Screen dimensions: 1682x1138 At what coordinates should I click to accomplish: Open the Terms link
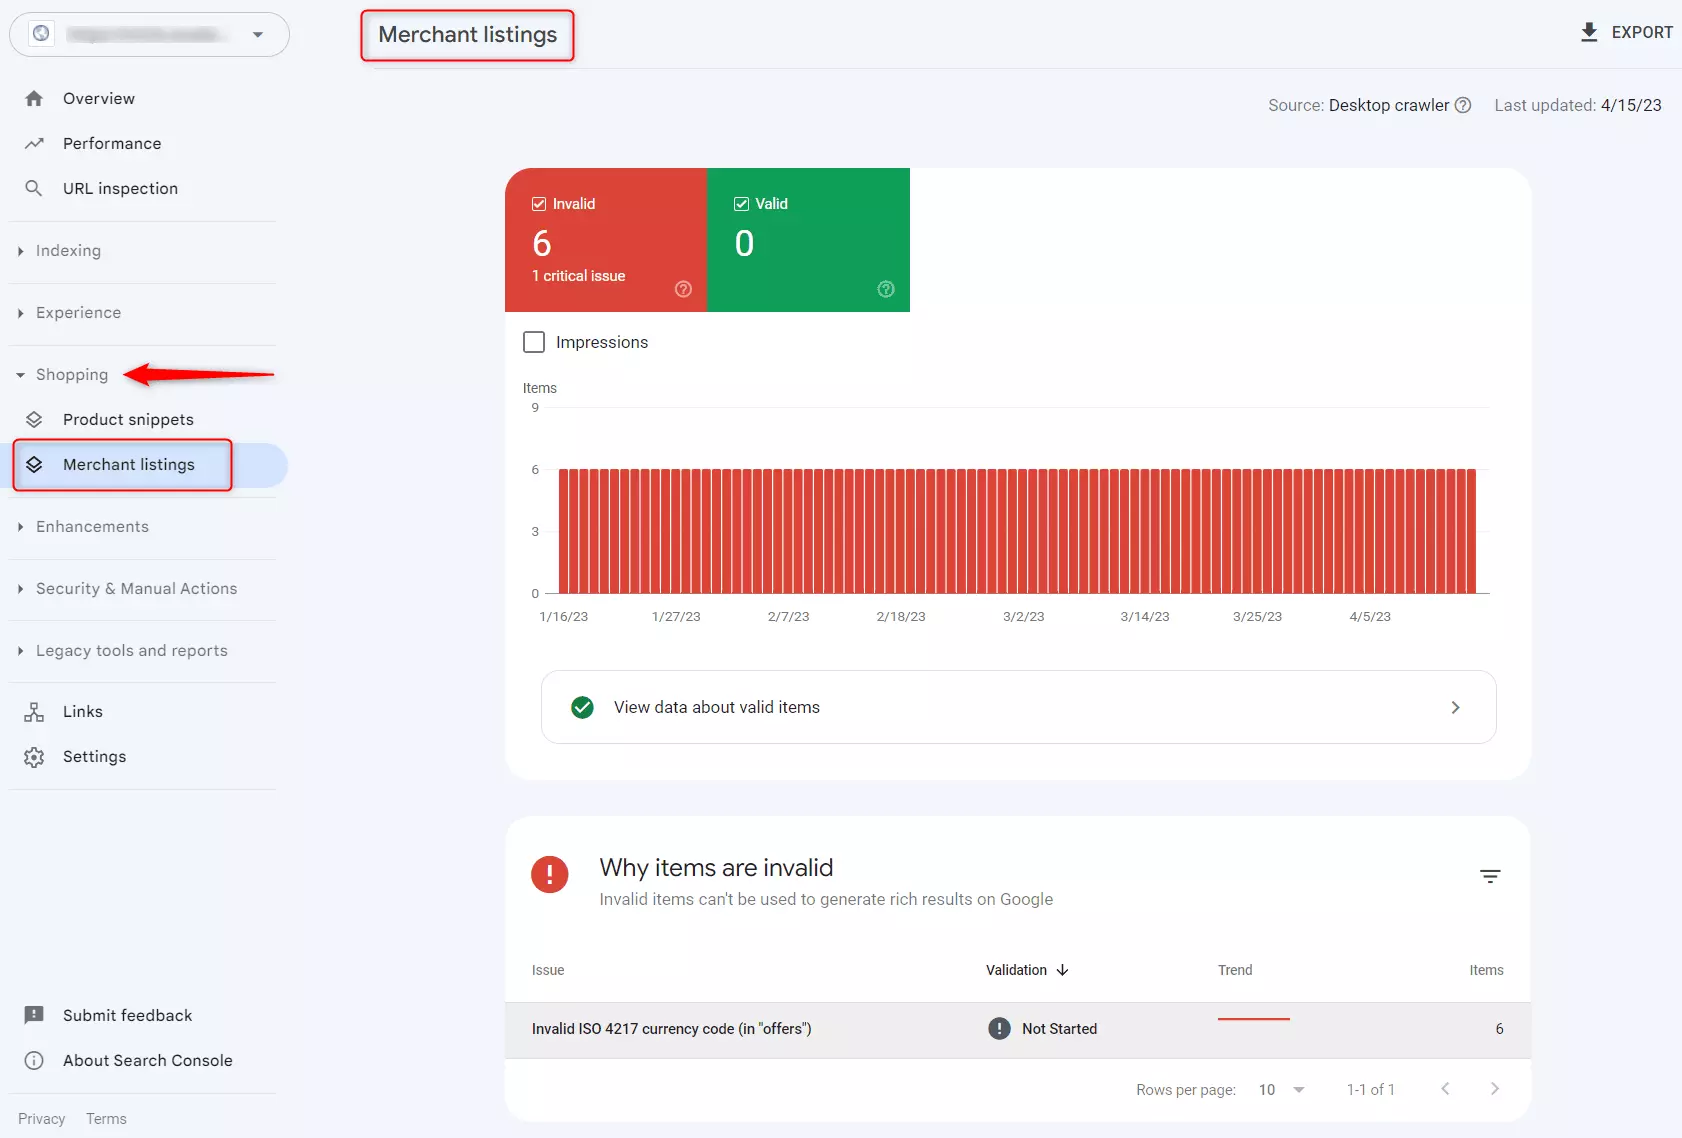tap(106, 1119)
